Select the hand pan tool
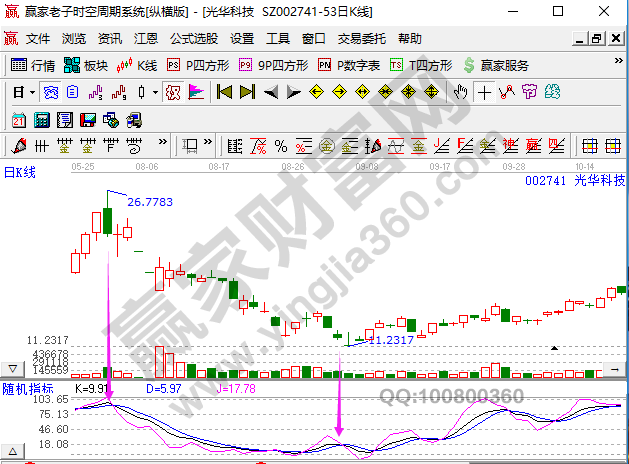629x464 pixels. (x=460, y=93)
